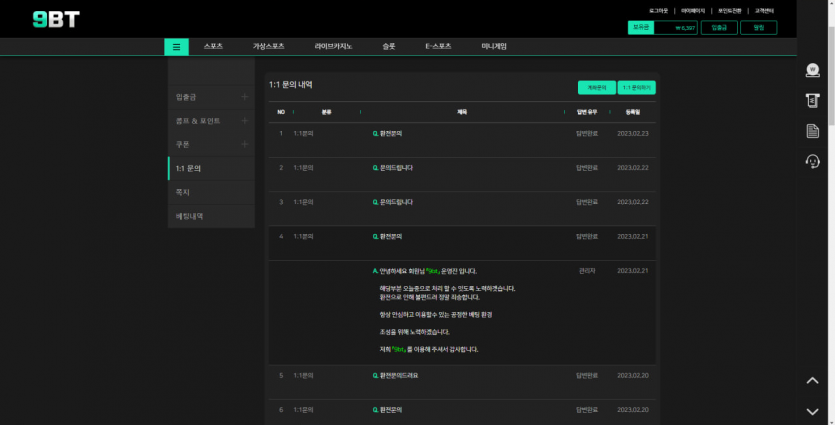
Task: Click the 환전 button in header
Action: click(758, 28)
